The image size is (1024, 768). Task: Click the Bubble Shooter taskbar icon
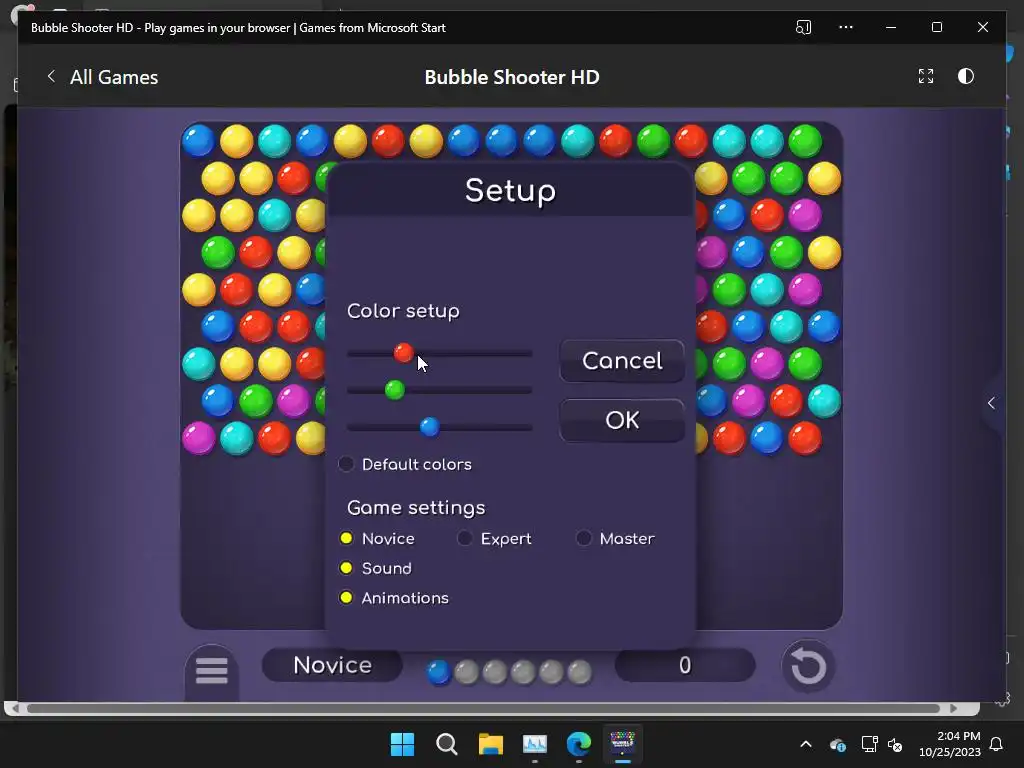click(622, 744)
